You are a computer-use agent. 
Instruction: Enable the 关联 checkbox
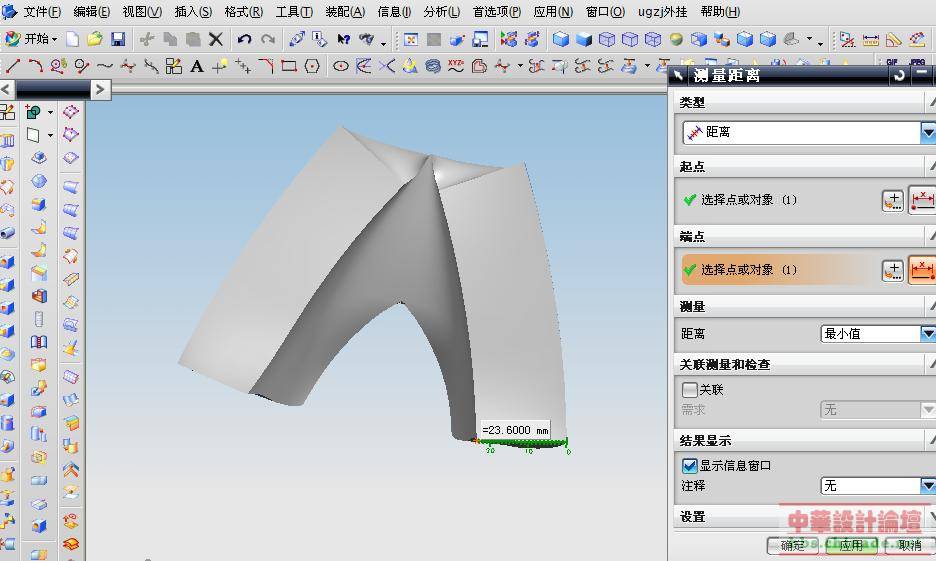690,390
